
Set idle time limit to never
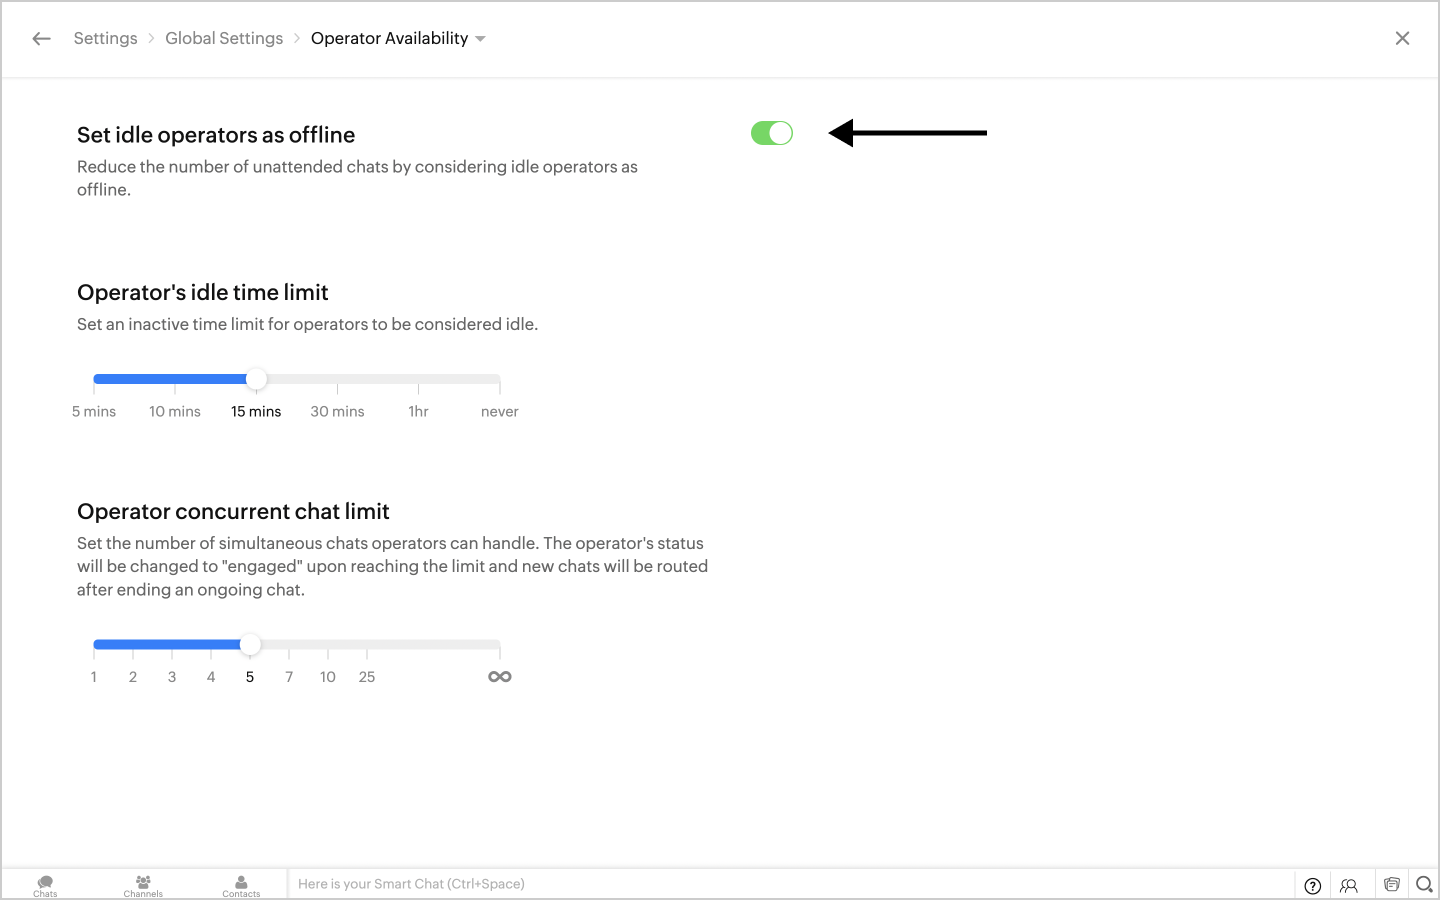click(x=499, y=380)
